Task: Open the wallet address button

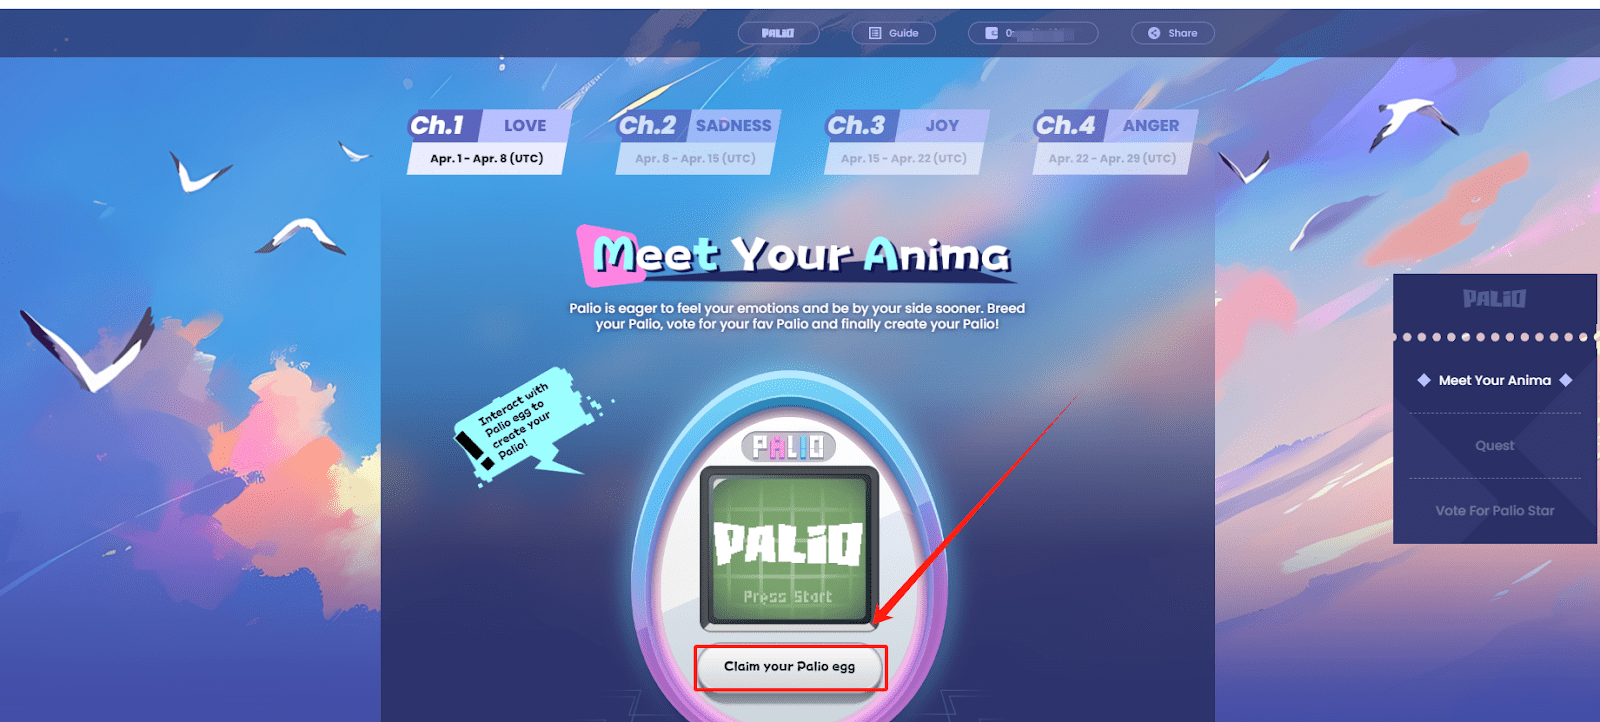Action: coord(1033,33)
